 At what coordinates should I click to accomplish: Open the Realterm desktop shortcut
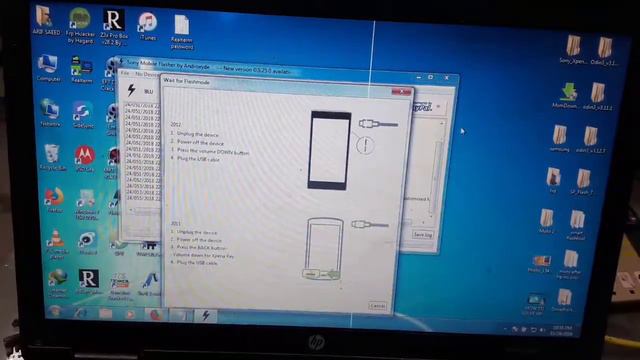81,69
